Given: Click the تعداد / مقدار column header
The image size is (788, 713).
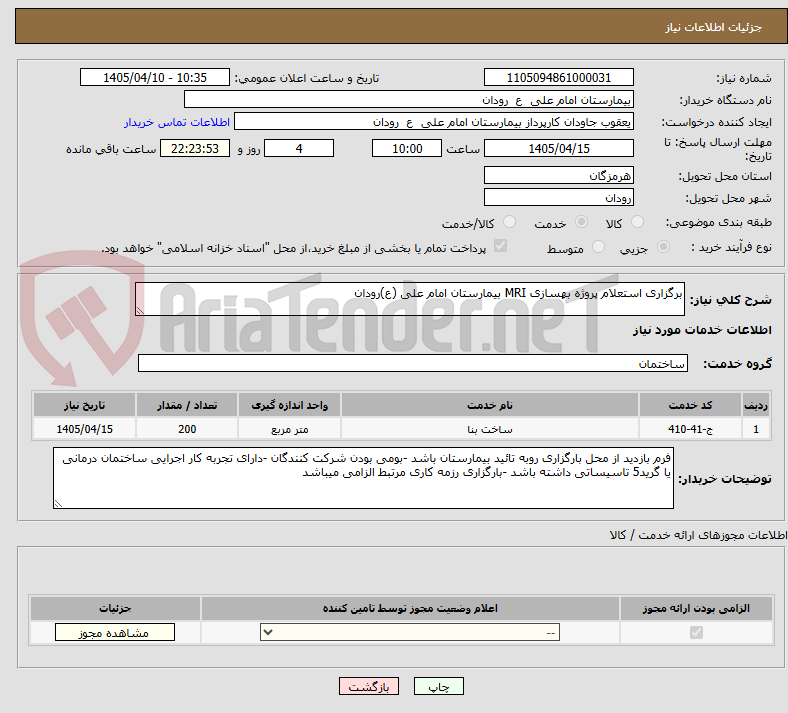Looking at the screenshot, I should pos(187,405).
